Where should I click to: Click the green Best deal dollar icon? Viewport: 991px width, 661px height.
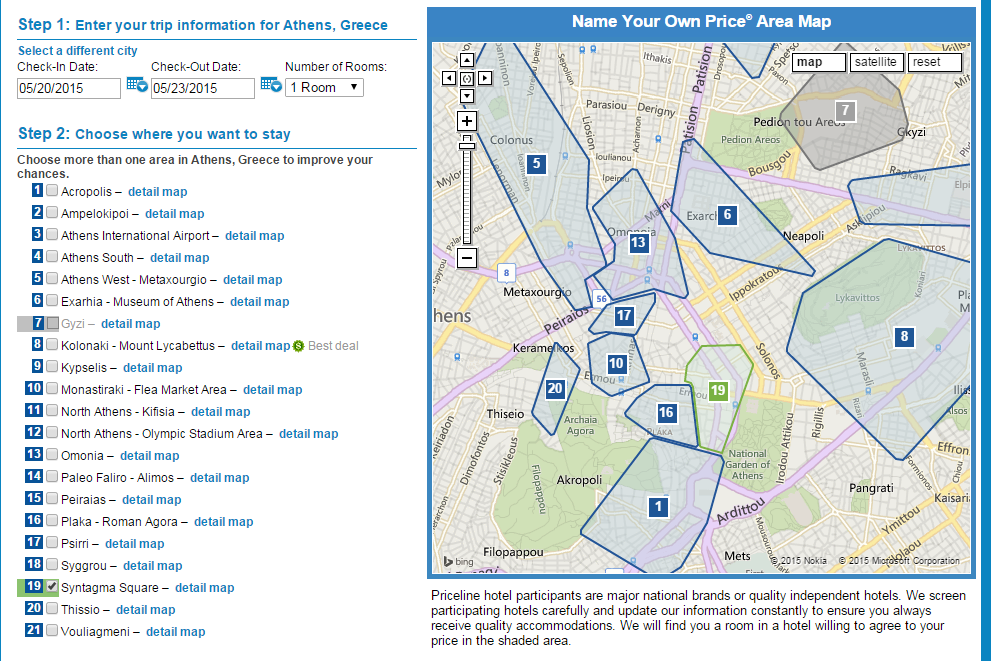click(x=298, y=346)
